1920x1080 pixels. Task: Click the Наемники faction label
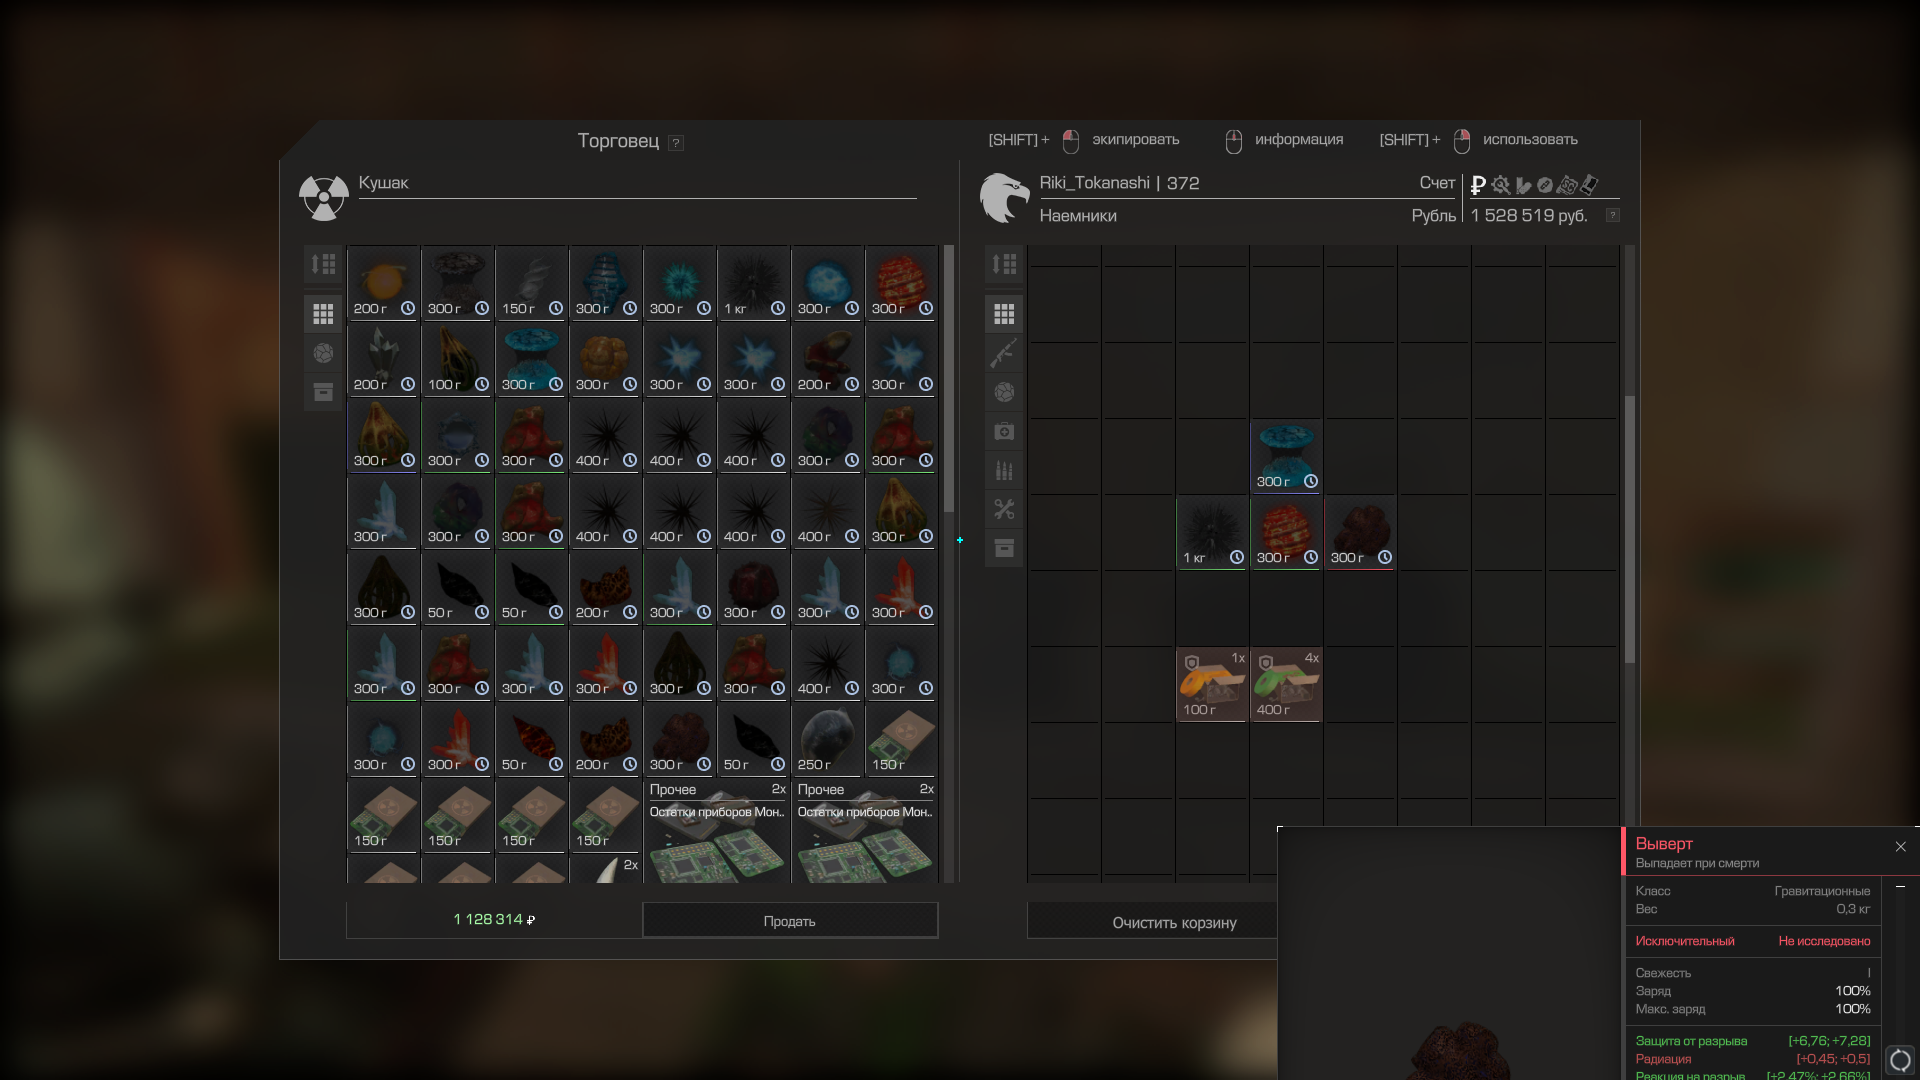point(1078,216)
